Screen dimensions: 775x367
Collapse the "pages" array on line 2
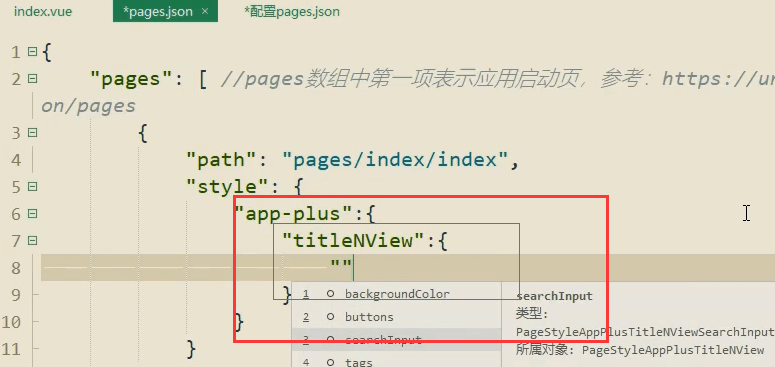click(x=32, y=79)
